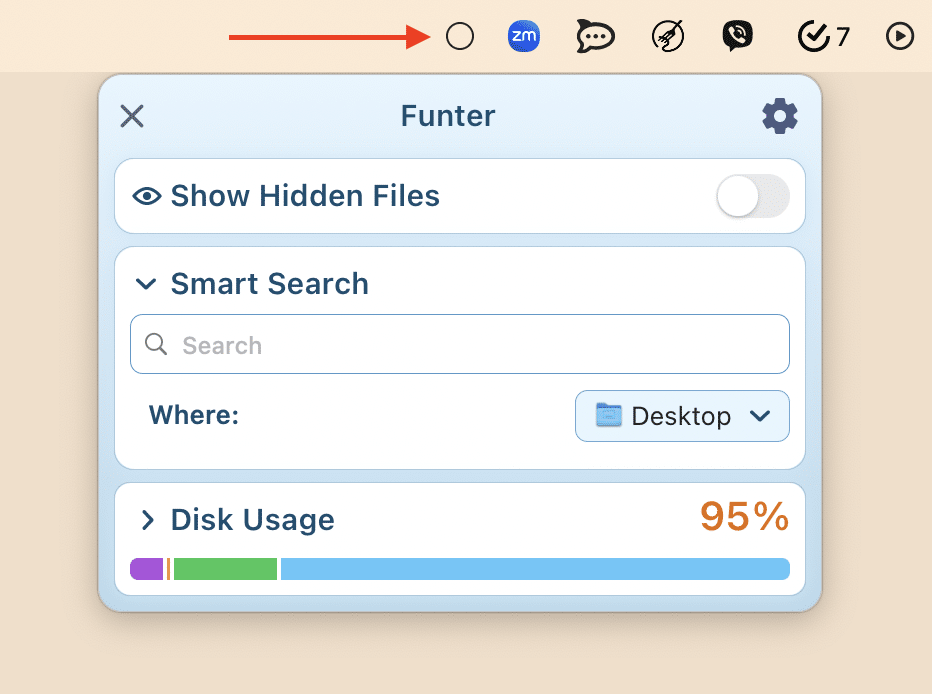Click the blue disk usage segment

pos(535,569)
